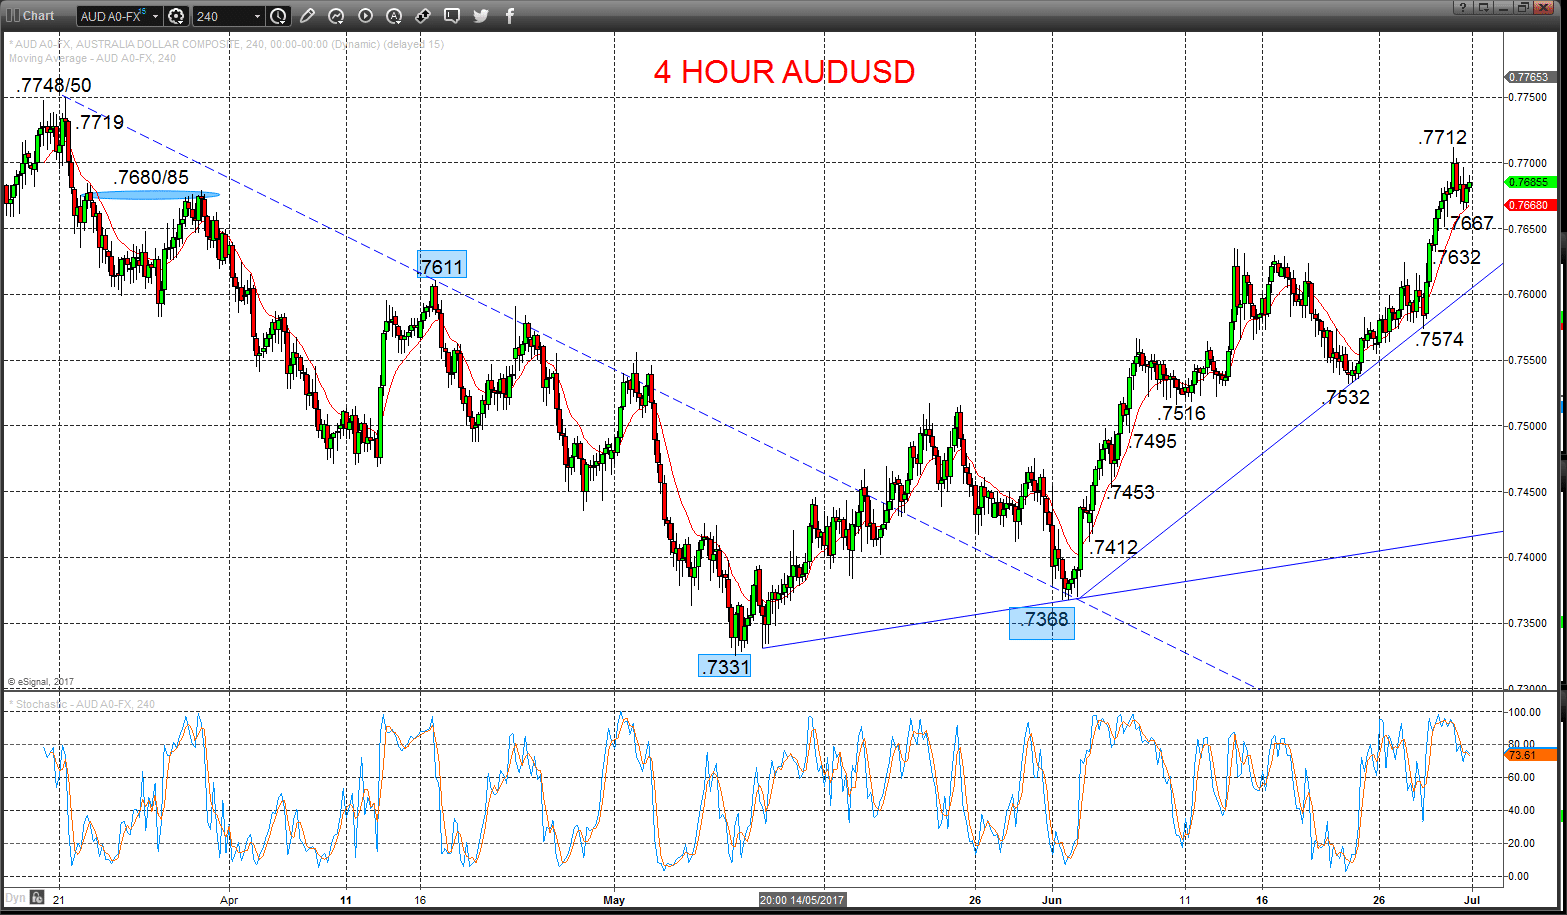The height and width of the screenshot is (915, 1567).
Task: Click the orange 73.61 stochastic value tag
Action: [x=1529, y=755]
